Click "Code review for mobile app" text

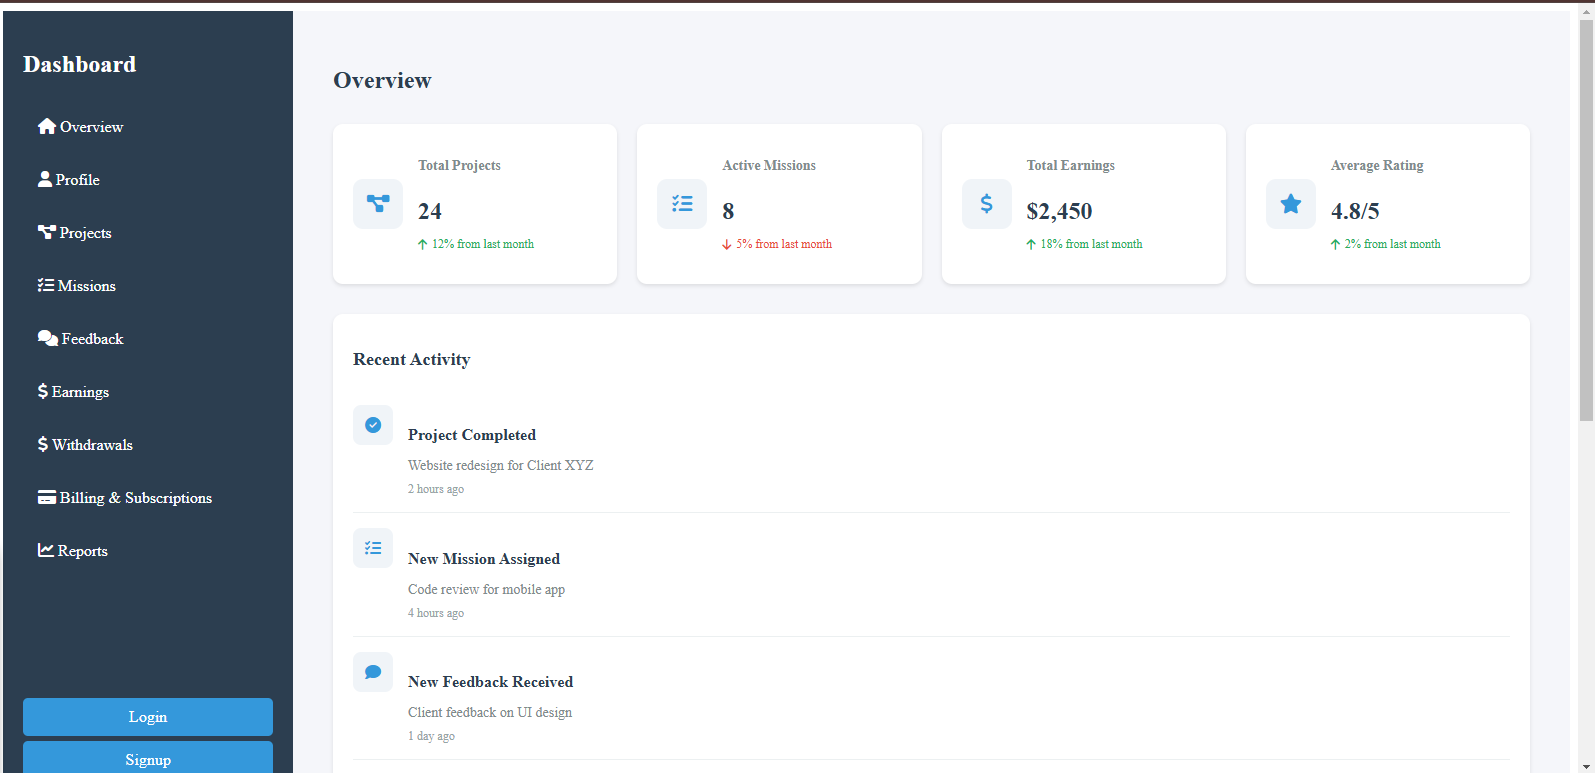pyautogui.click(x=487, y=589)
